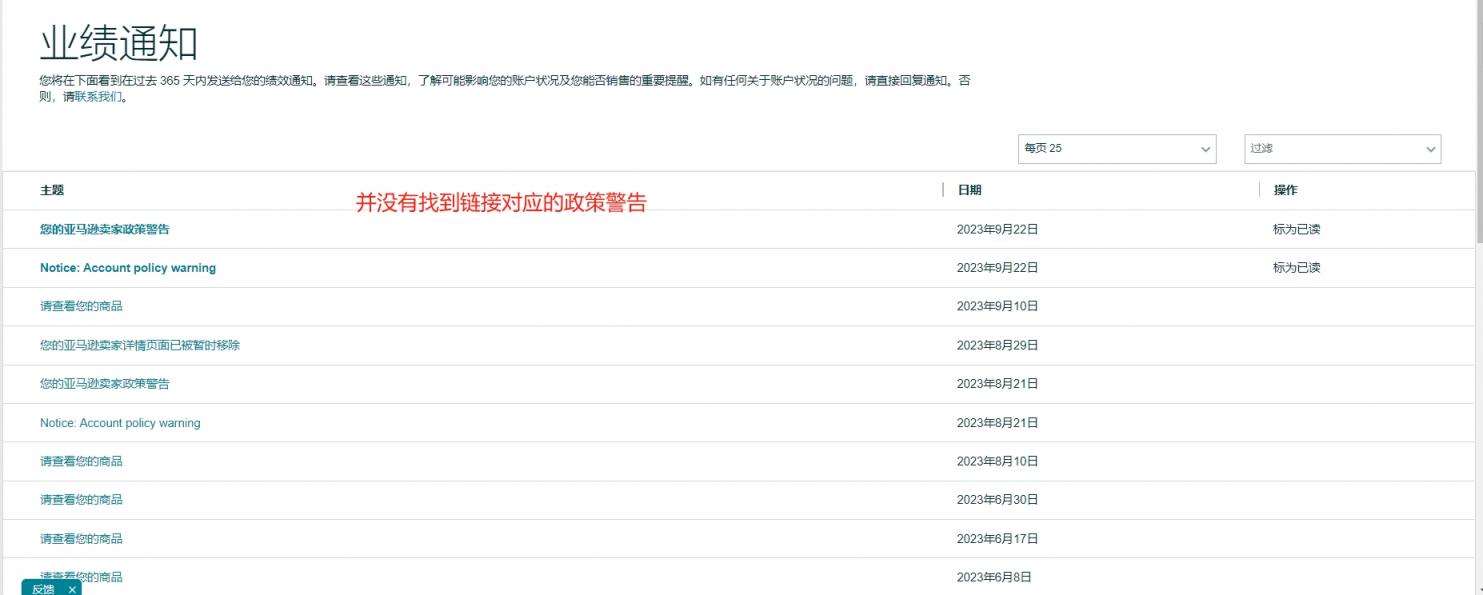This screenshot has width=1483, height=595.
Task: Open the 过滤 filter dropdown
Action: click(1342, 148)
